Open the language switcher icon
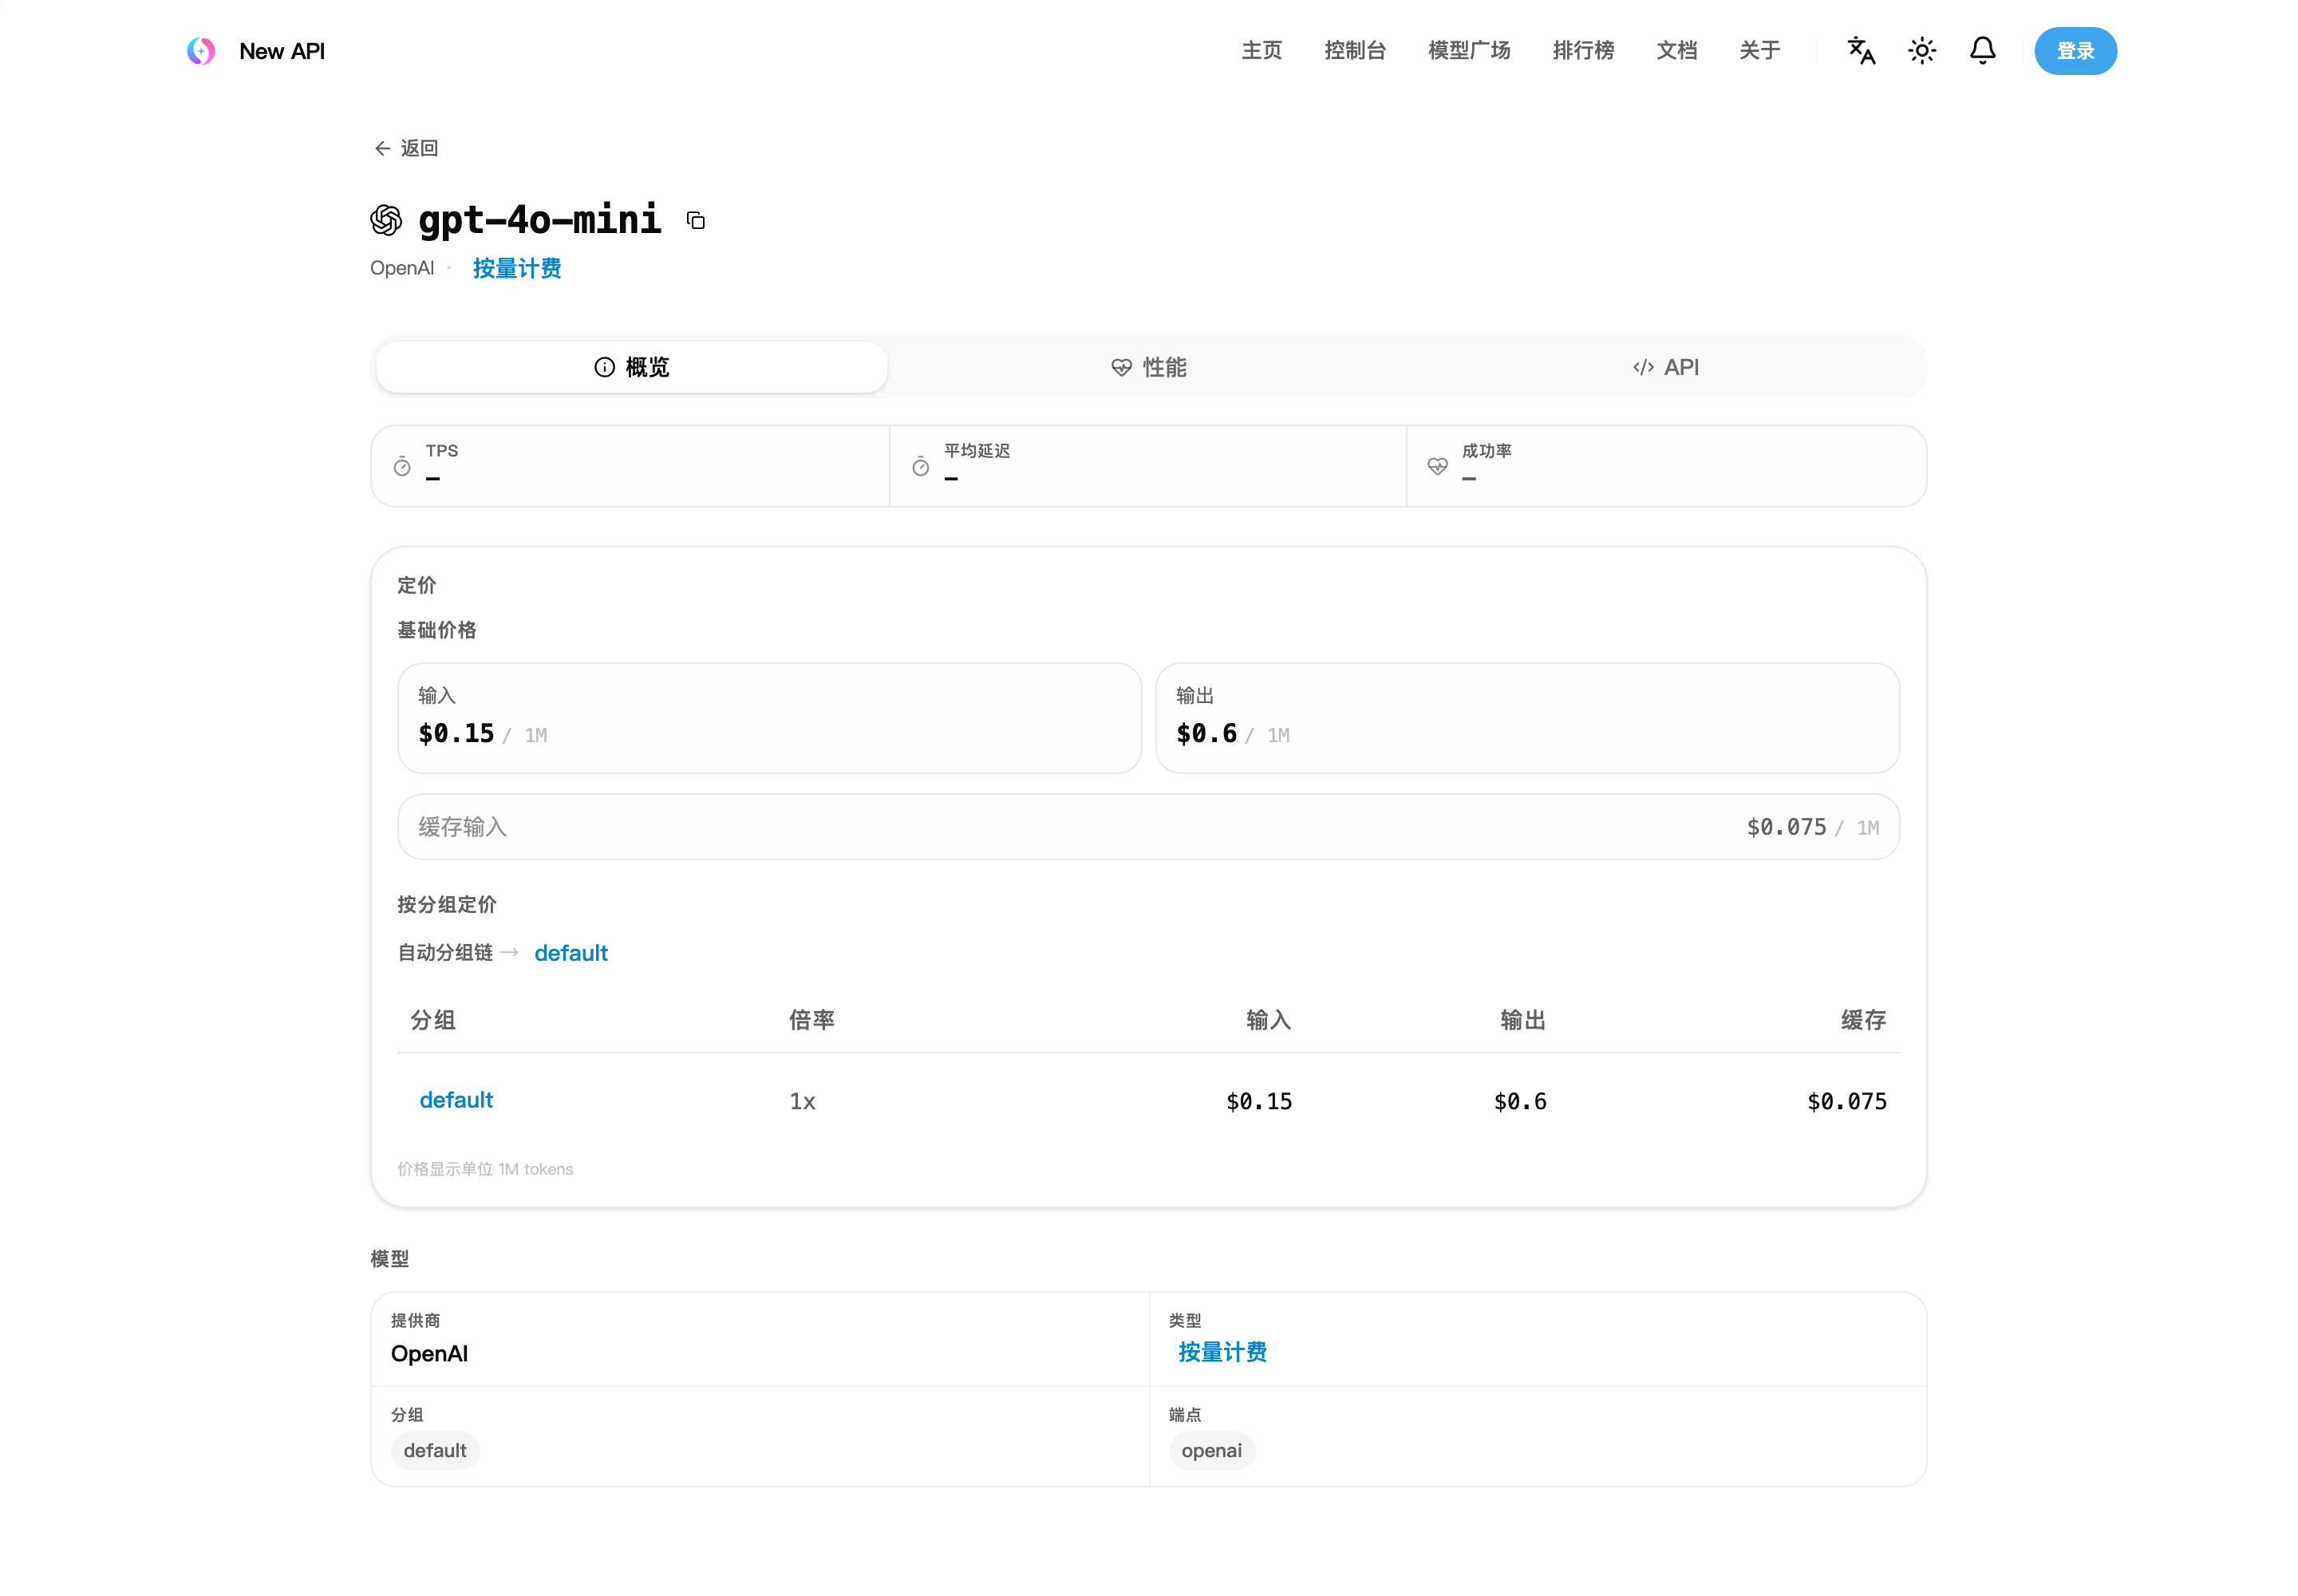The width and height of the screenshot is (2298, 1596). [1861, 51]
